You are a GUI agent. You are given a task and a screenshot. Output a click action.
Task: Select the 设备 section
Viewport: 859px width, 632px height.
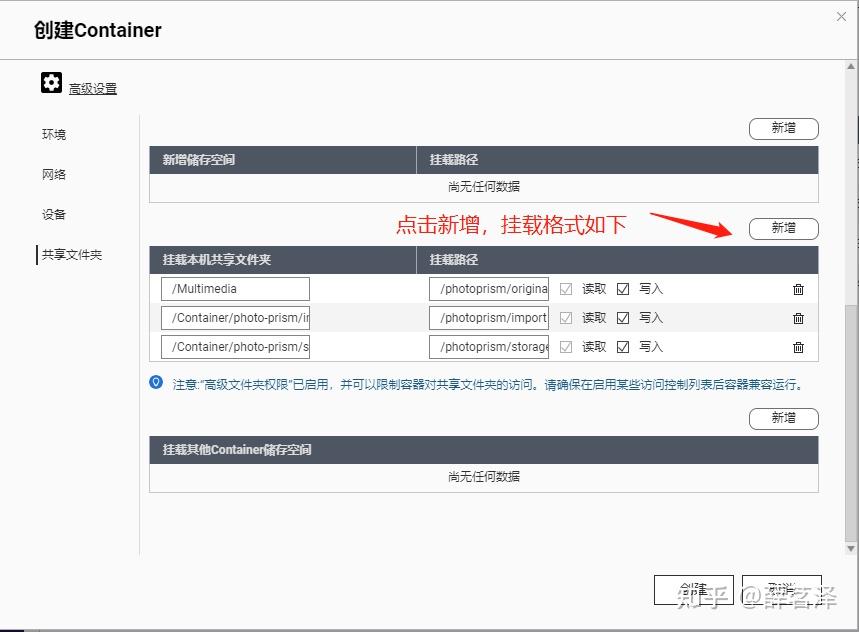(53, 214)
